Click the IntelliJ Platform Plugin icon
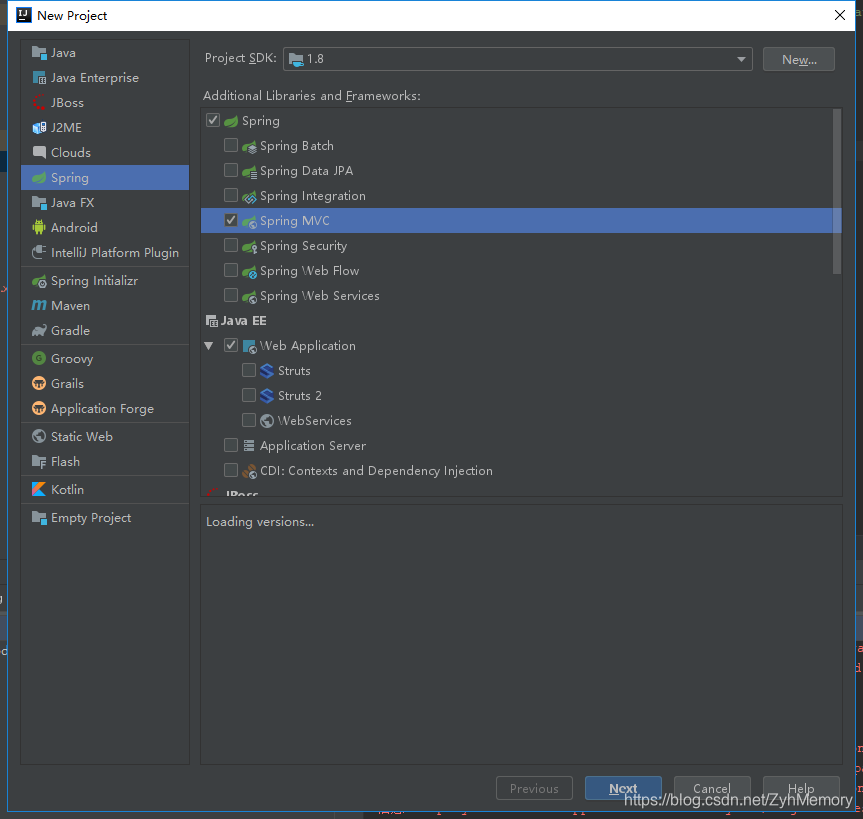The width and height of the screenshot is (863, 819). coord(39,253)
